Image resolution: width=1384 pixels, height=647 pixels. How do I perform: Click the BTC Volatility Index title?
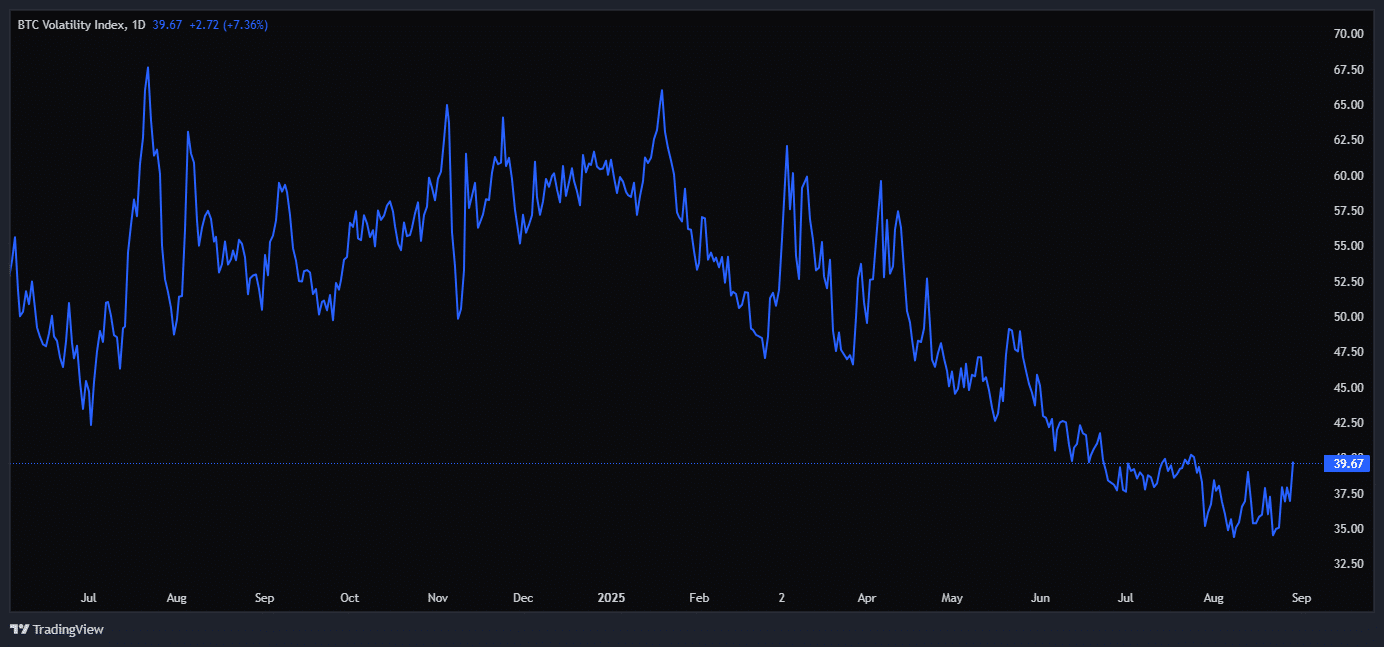72,24
